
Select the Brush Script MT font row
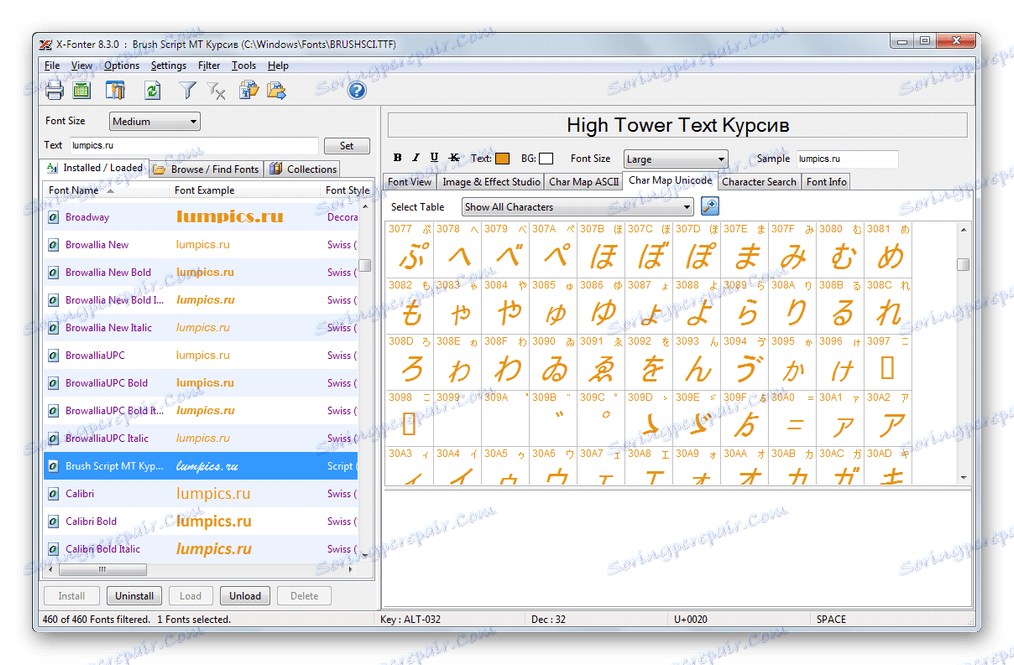200,466
